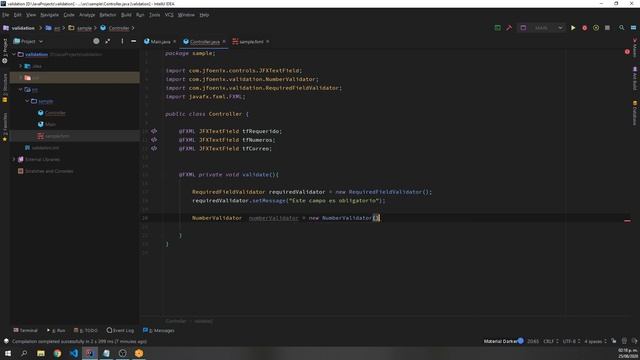This screenshot has width=640, height=360.
Task: Open the Event Log
Action: click(120, 330)
